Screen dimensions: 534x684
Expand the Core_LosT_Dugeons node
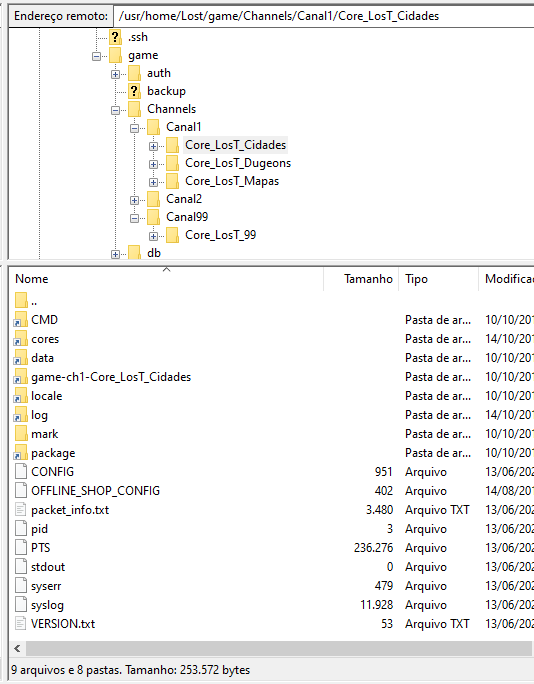tap(153, 164)
